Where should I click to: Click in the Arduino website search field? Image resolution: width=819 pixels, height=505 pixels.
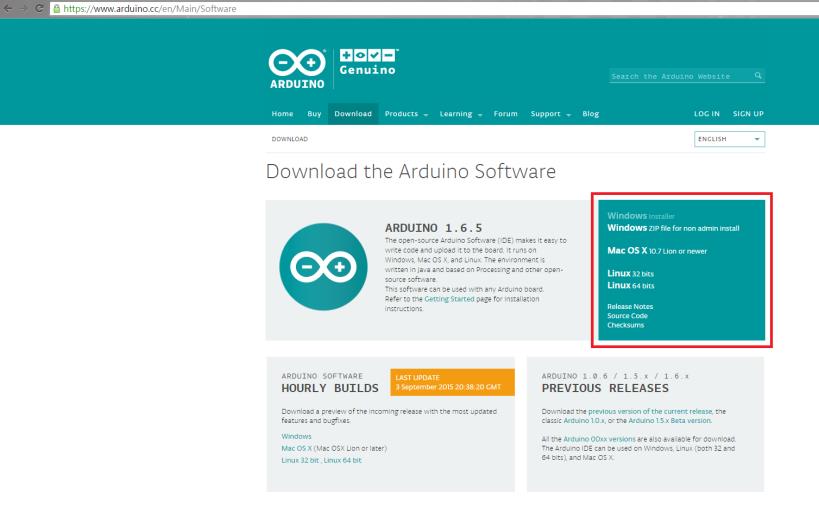coord(680,77)
